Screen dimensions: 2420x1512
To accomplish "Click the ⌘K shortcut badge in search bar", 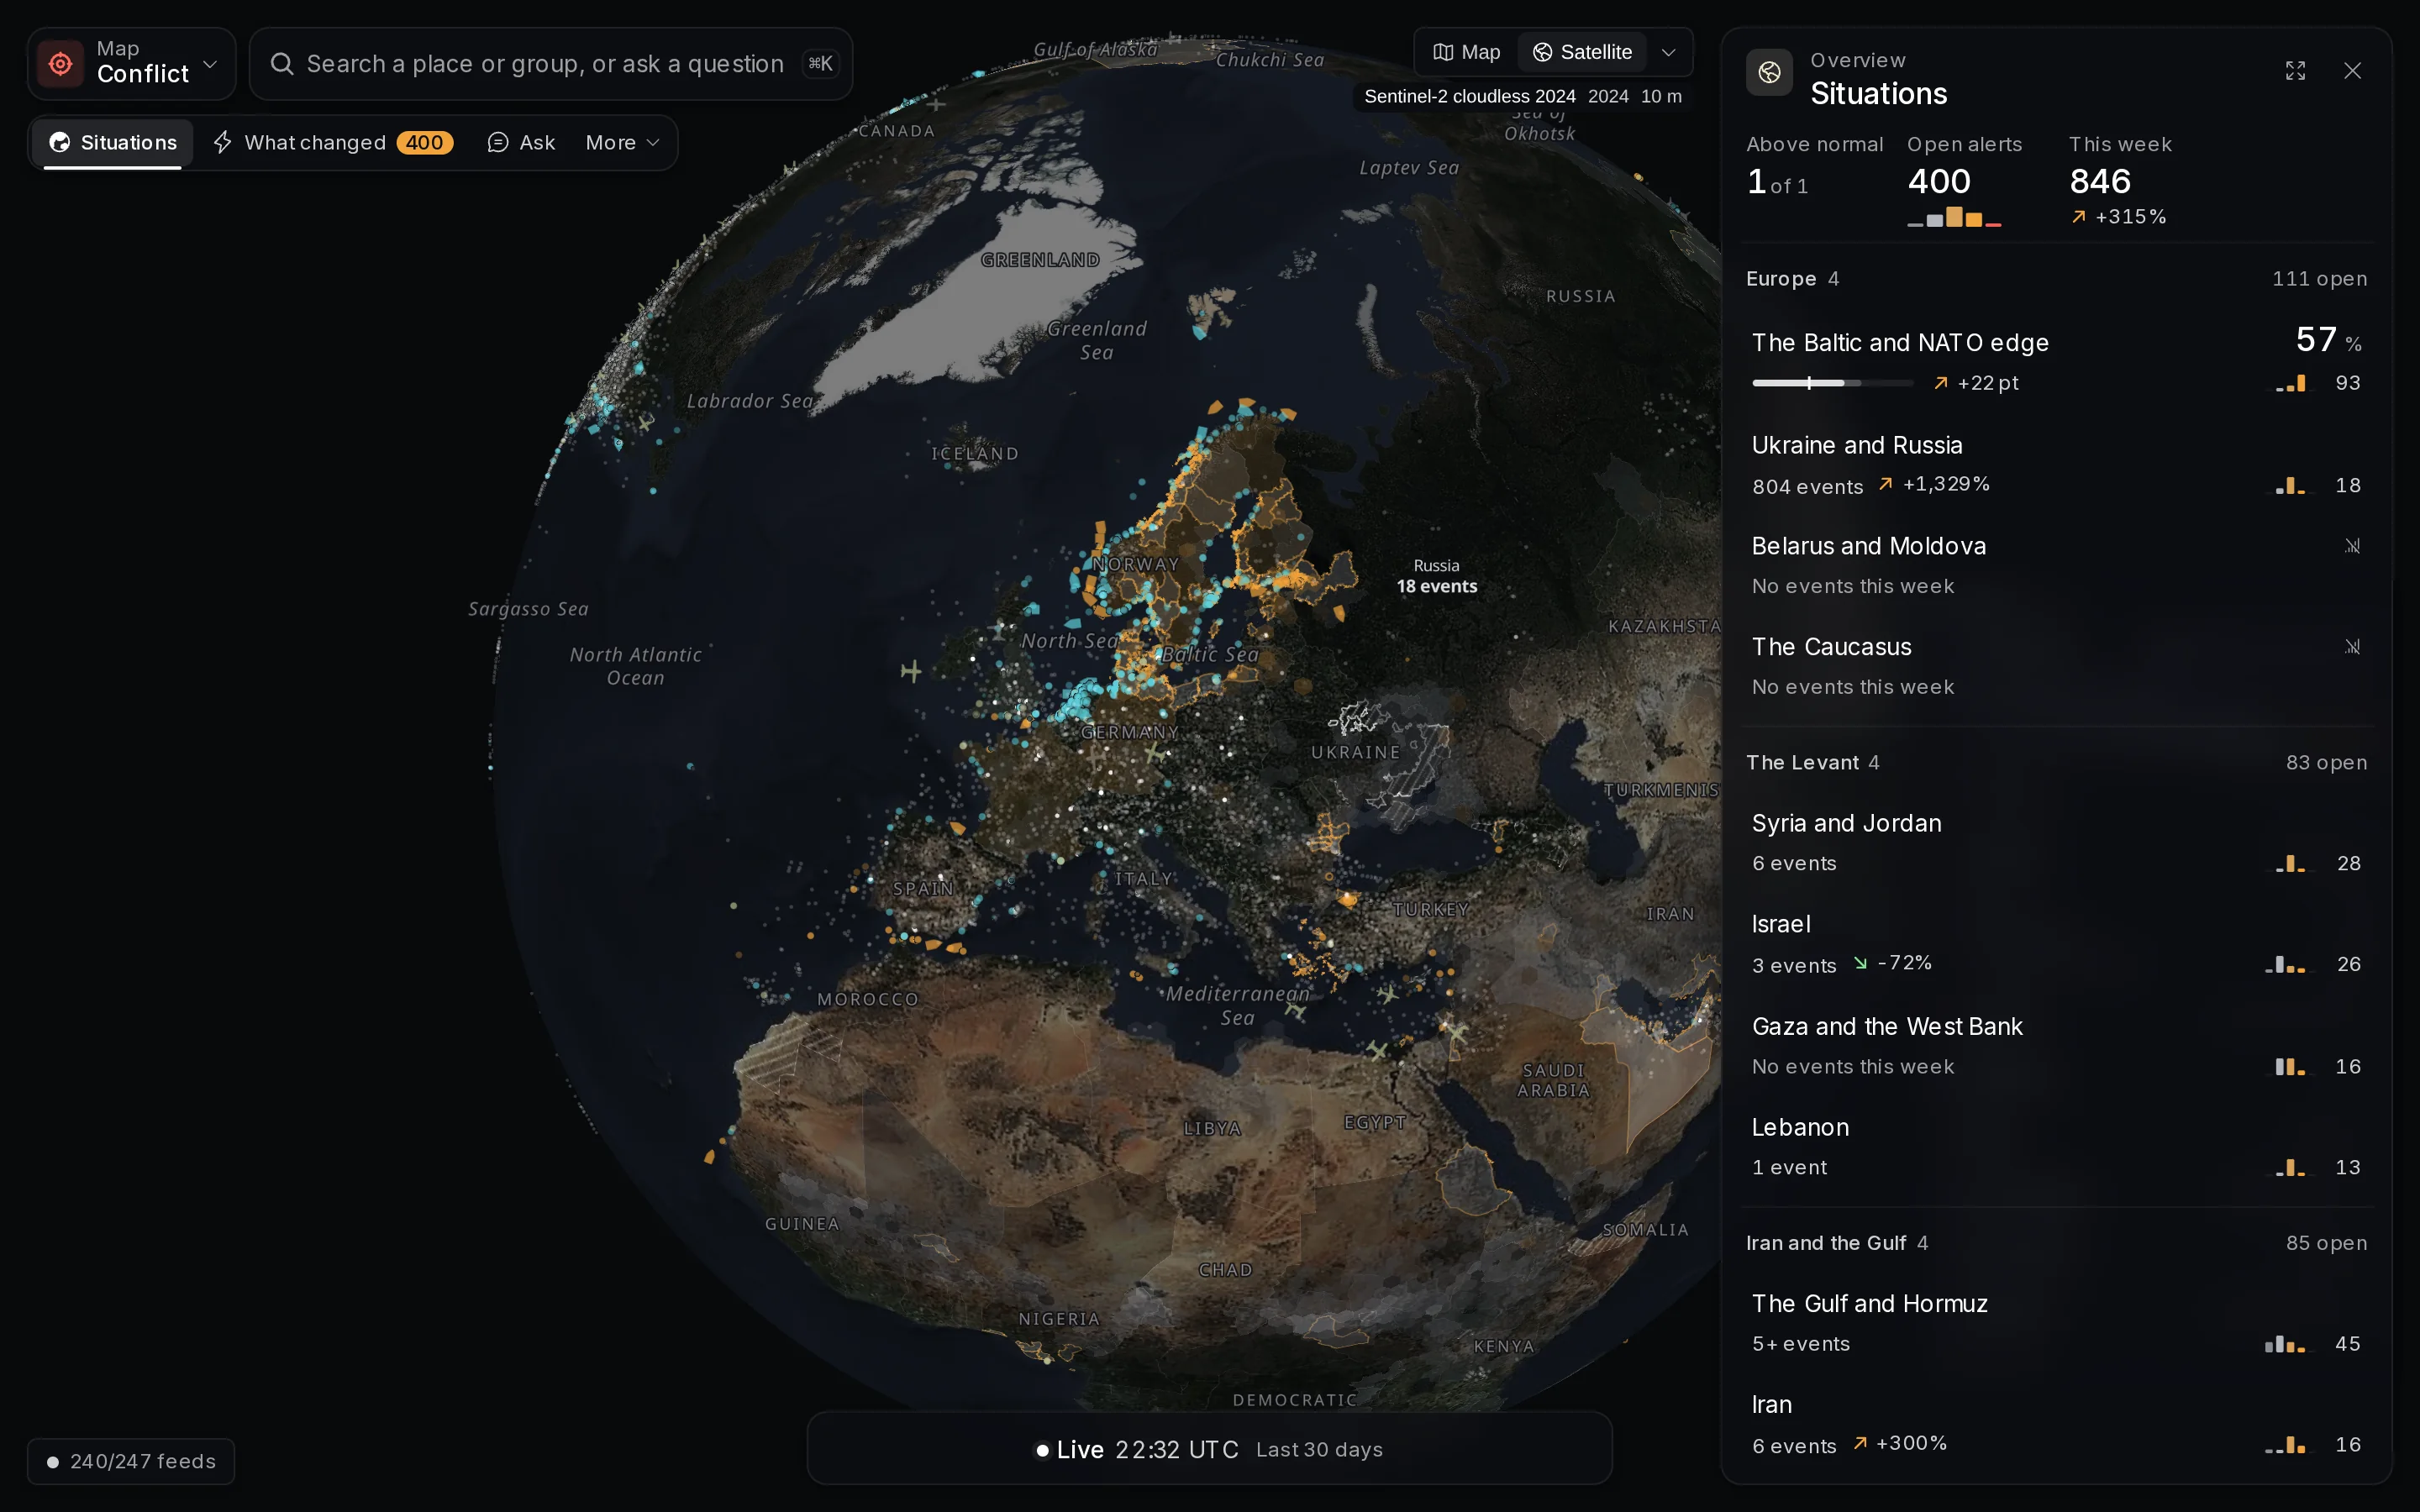I will pyautogui.click(x=820, y=64).
